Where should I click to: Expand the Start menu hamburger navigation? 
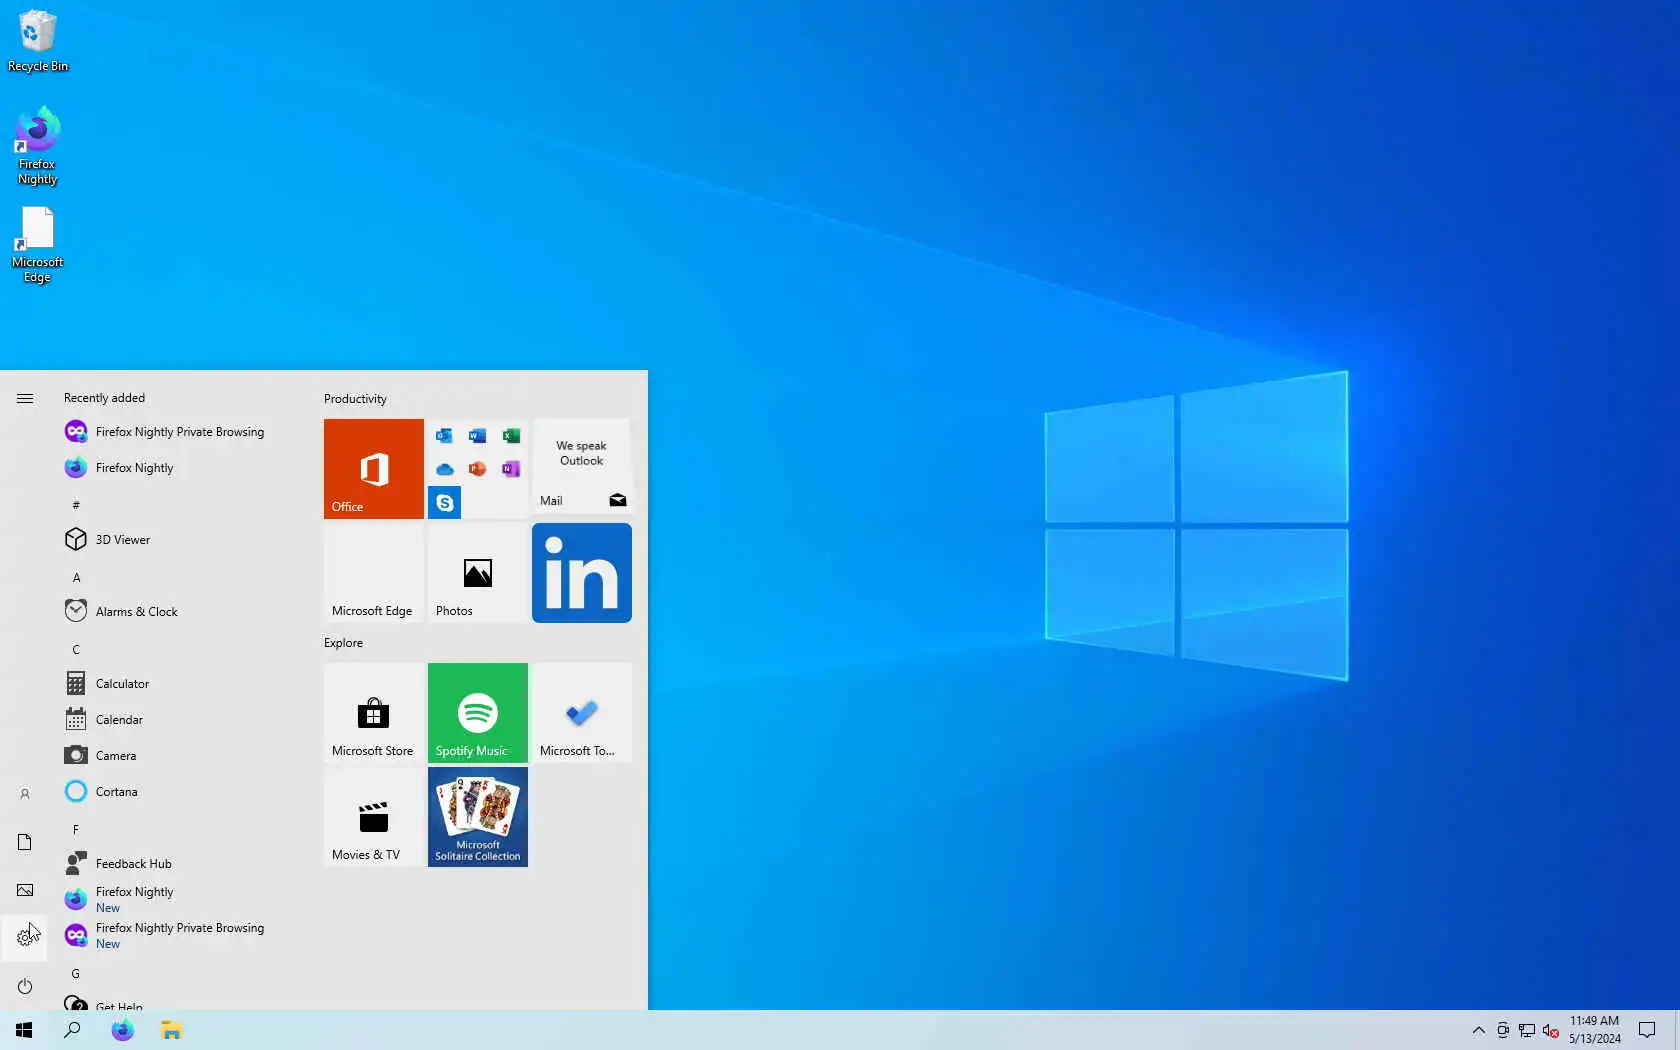point(25,398)
